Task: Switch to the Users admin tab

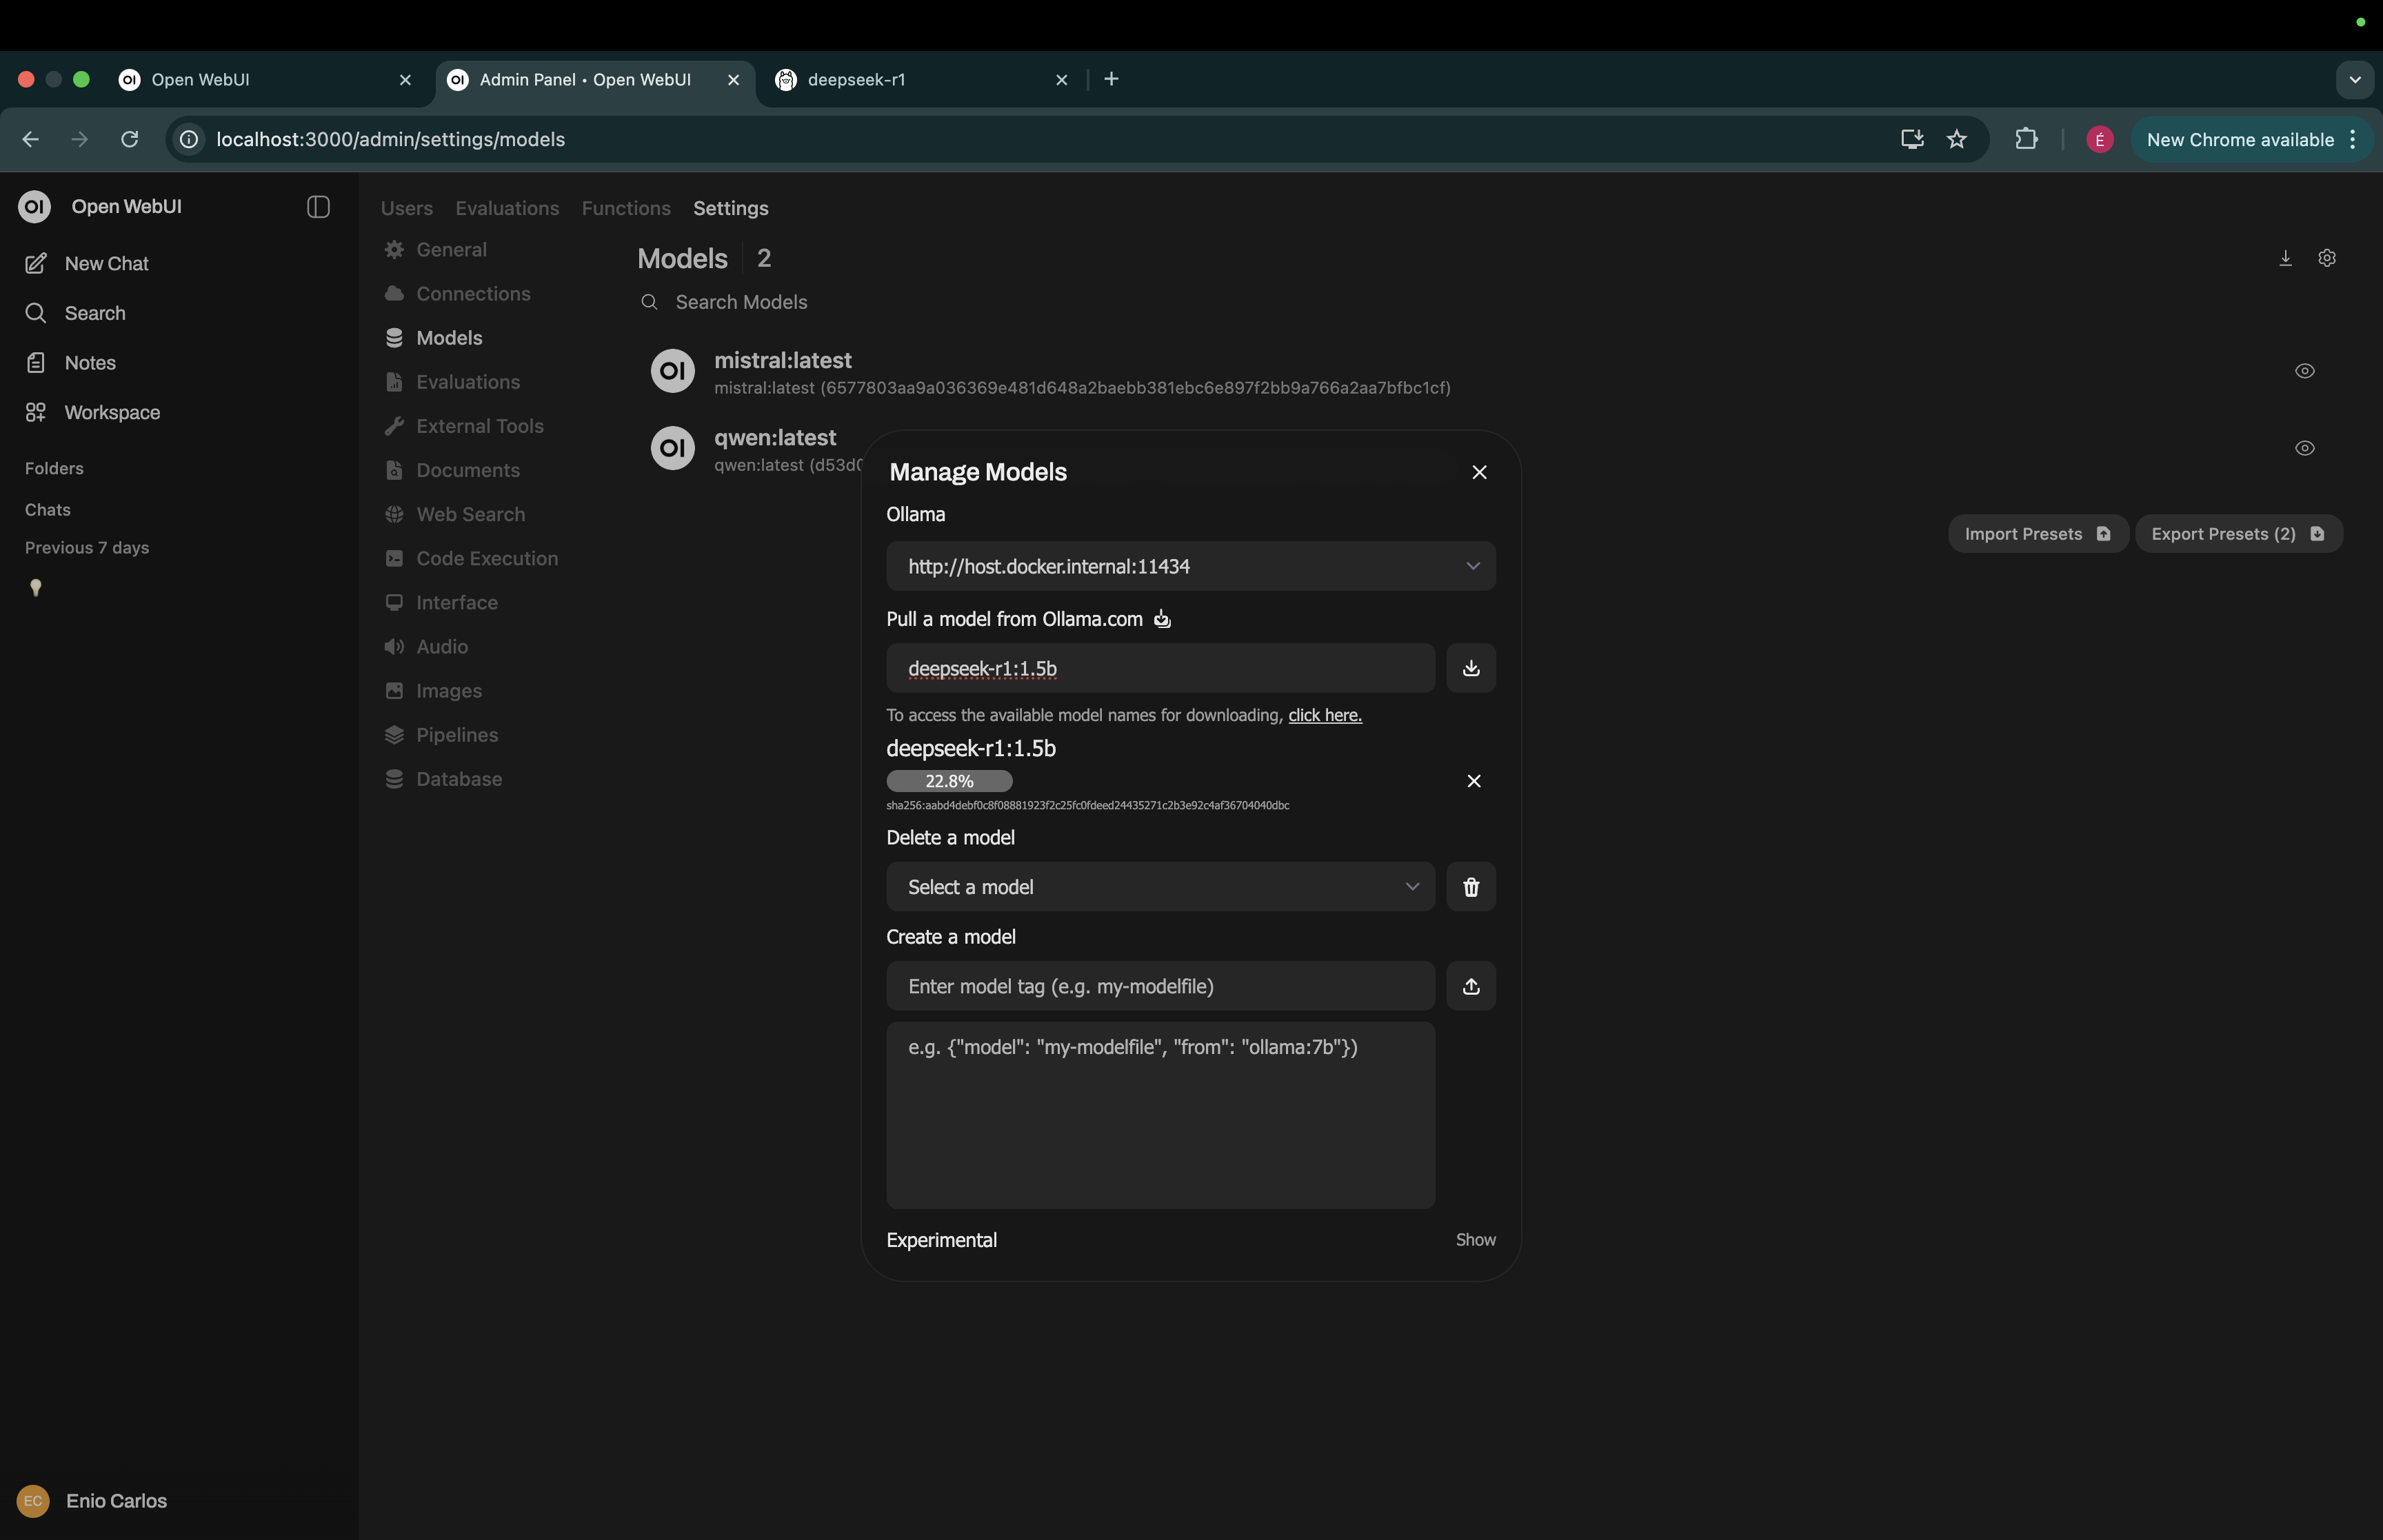Action: click(406, 208)
